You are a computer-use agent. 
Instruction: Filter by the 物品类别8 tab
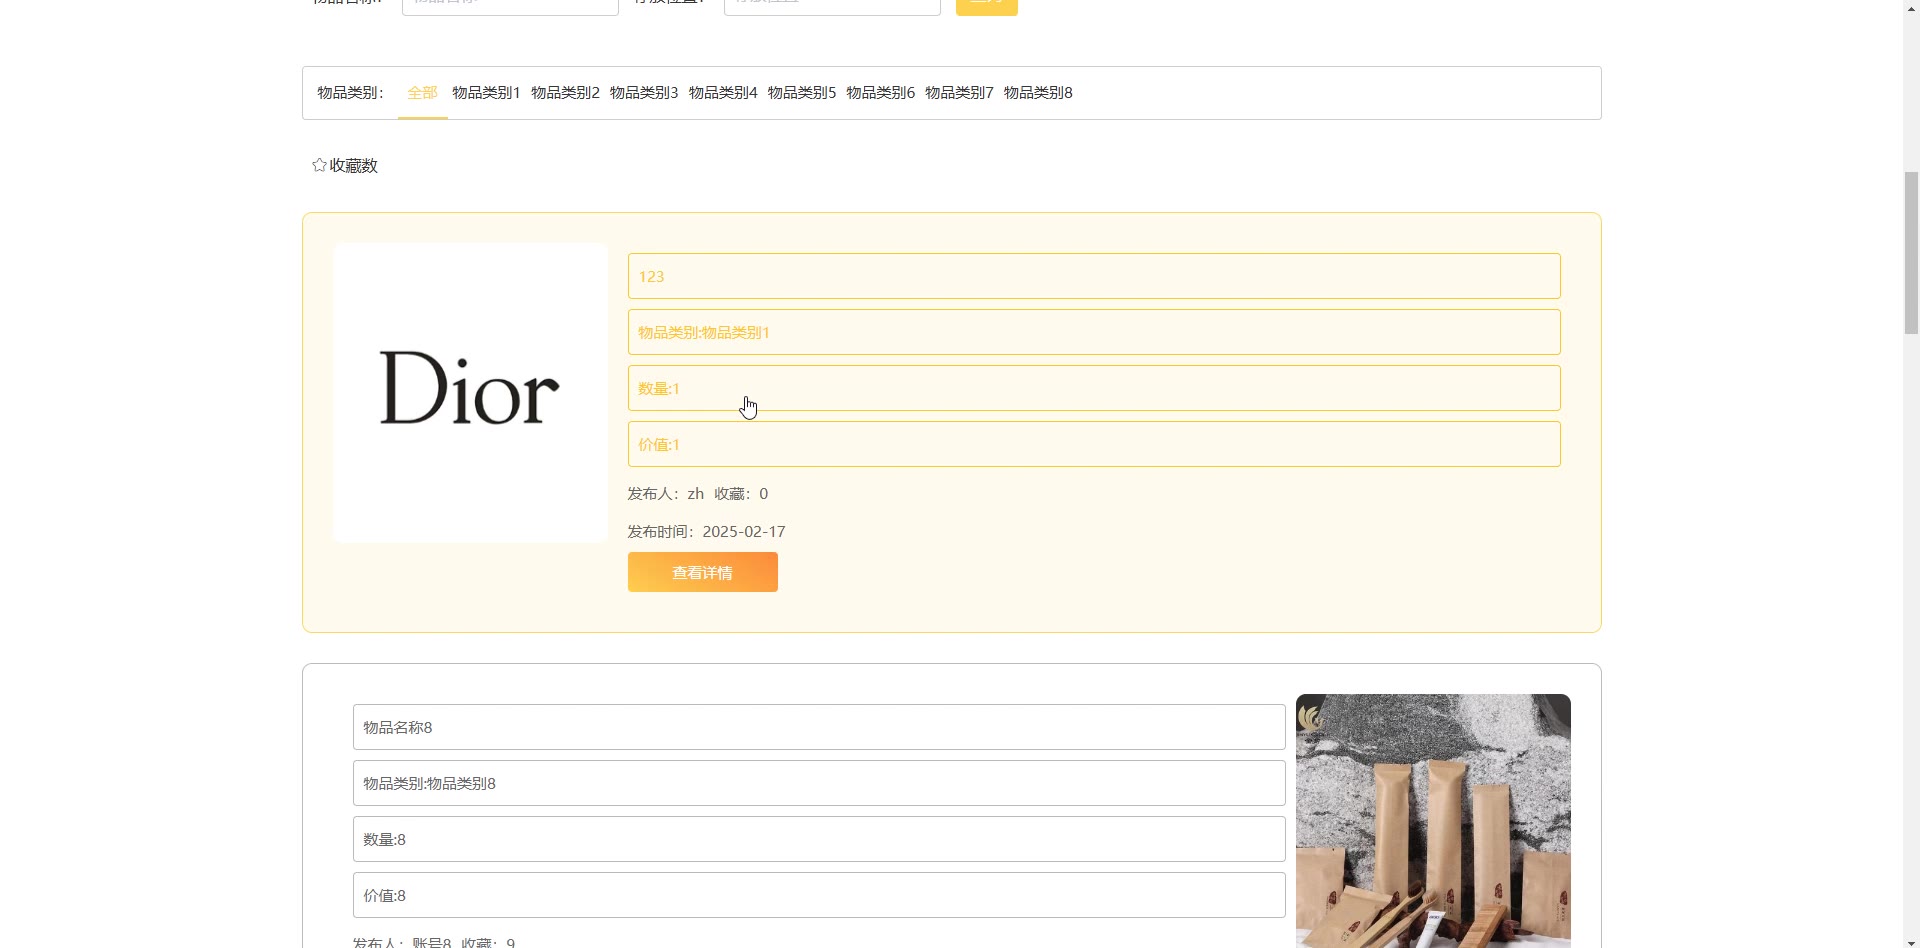click(1038, 93)
